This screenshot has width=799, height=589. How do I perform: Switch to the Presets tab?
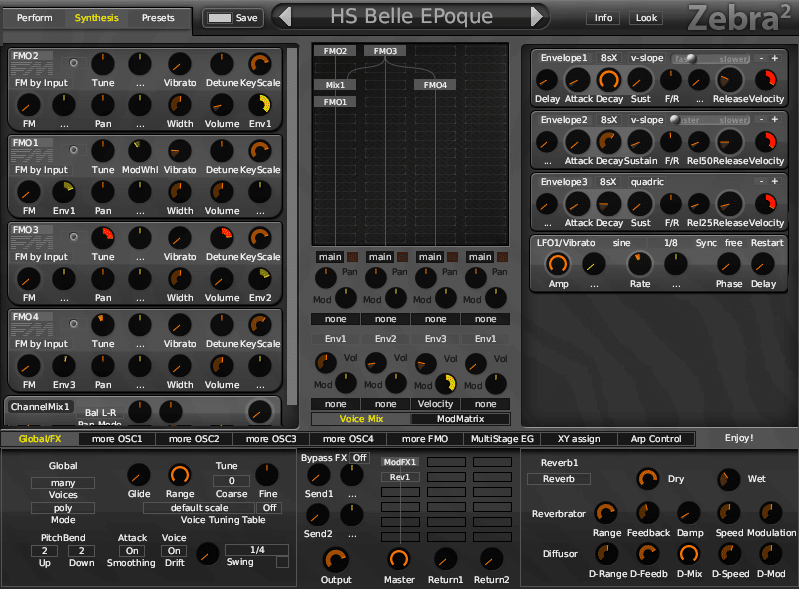coord(158,18)
